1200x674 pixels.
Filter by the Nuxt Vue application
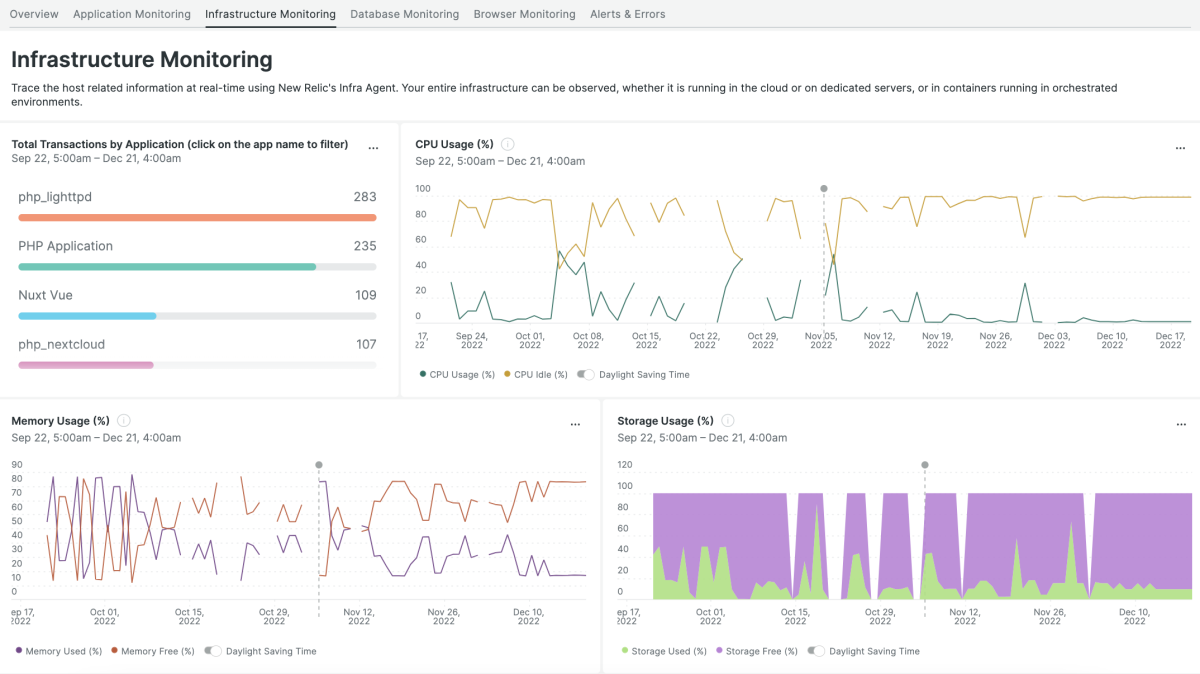pyautogui.click(x=45, y=295)
